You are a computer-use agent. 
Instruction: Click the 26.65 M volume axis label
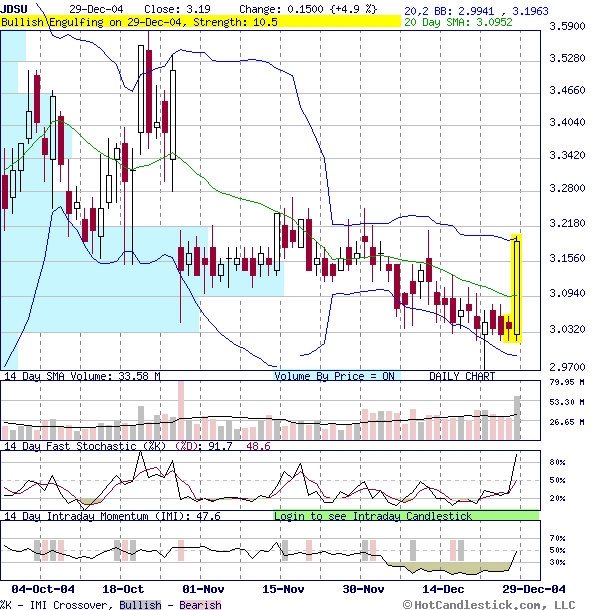[567, 422]
